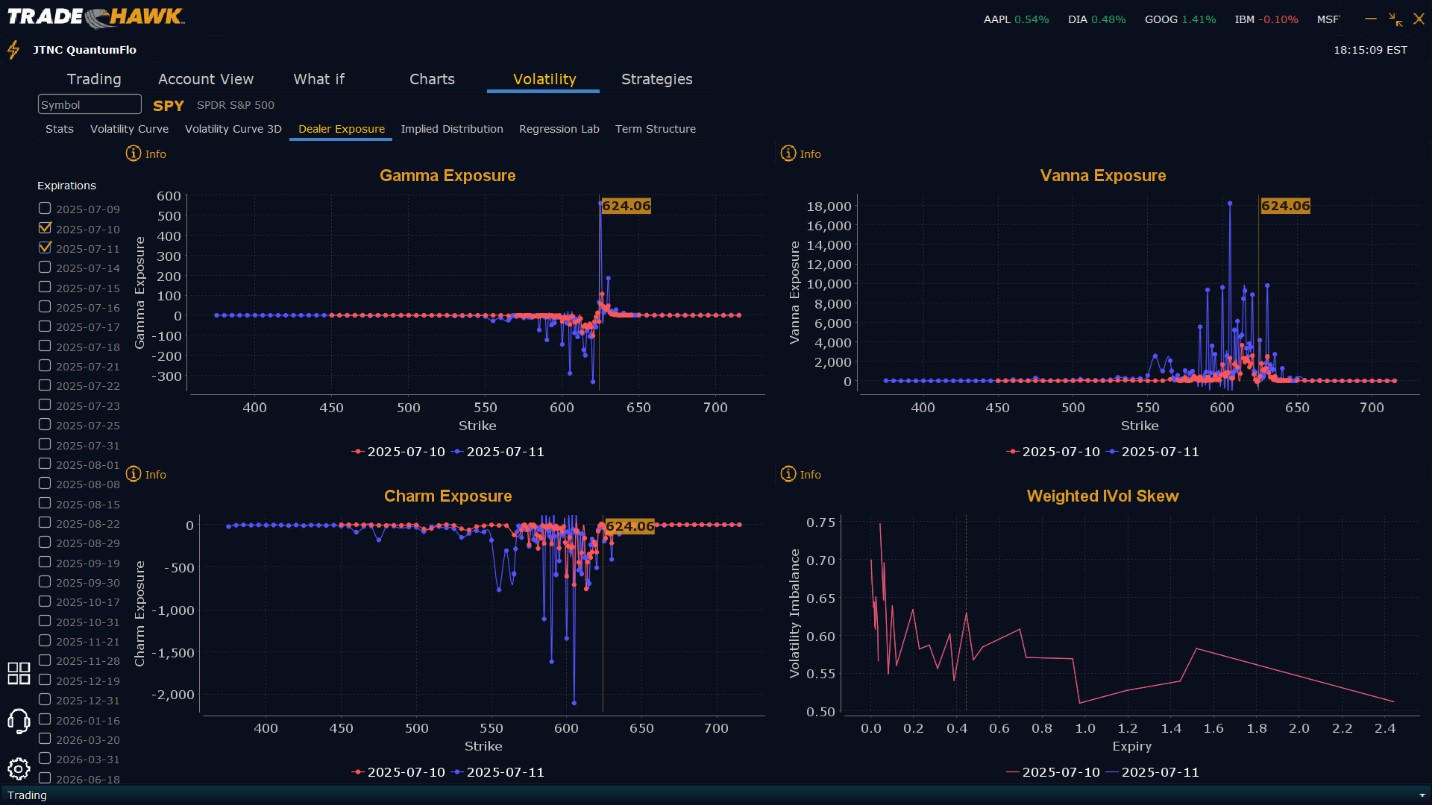This screenshot has height=805, width=1432.
Task: Click the lightning bolt QuantumFlo icon
Action: point(13,50)
